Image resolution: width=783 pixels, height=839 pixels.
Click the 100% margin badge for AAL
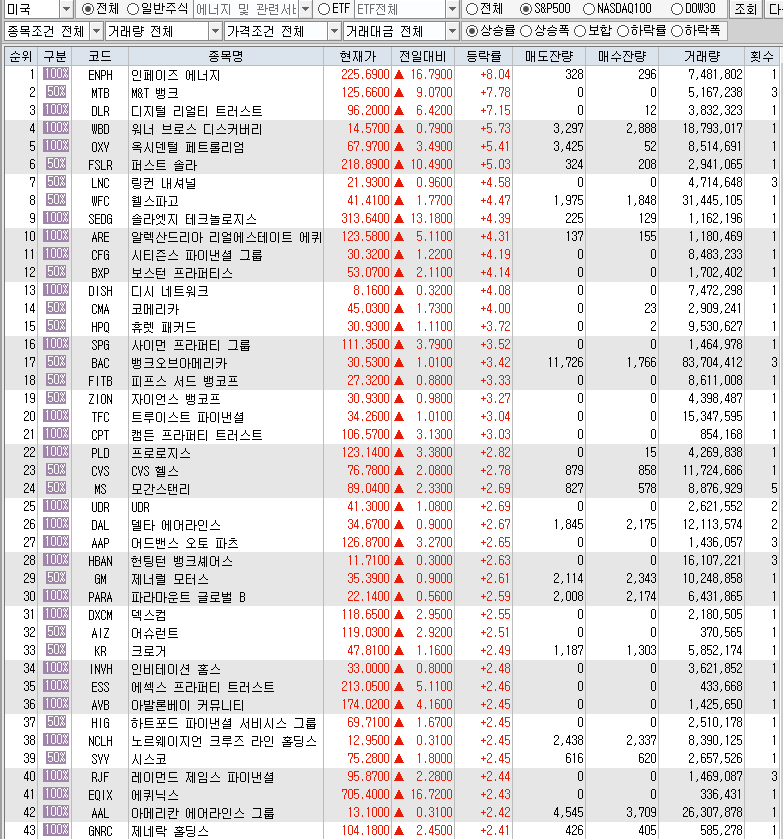click(x=56, y=812)
